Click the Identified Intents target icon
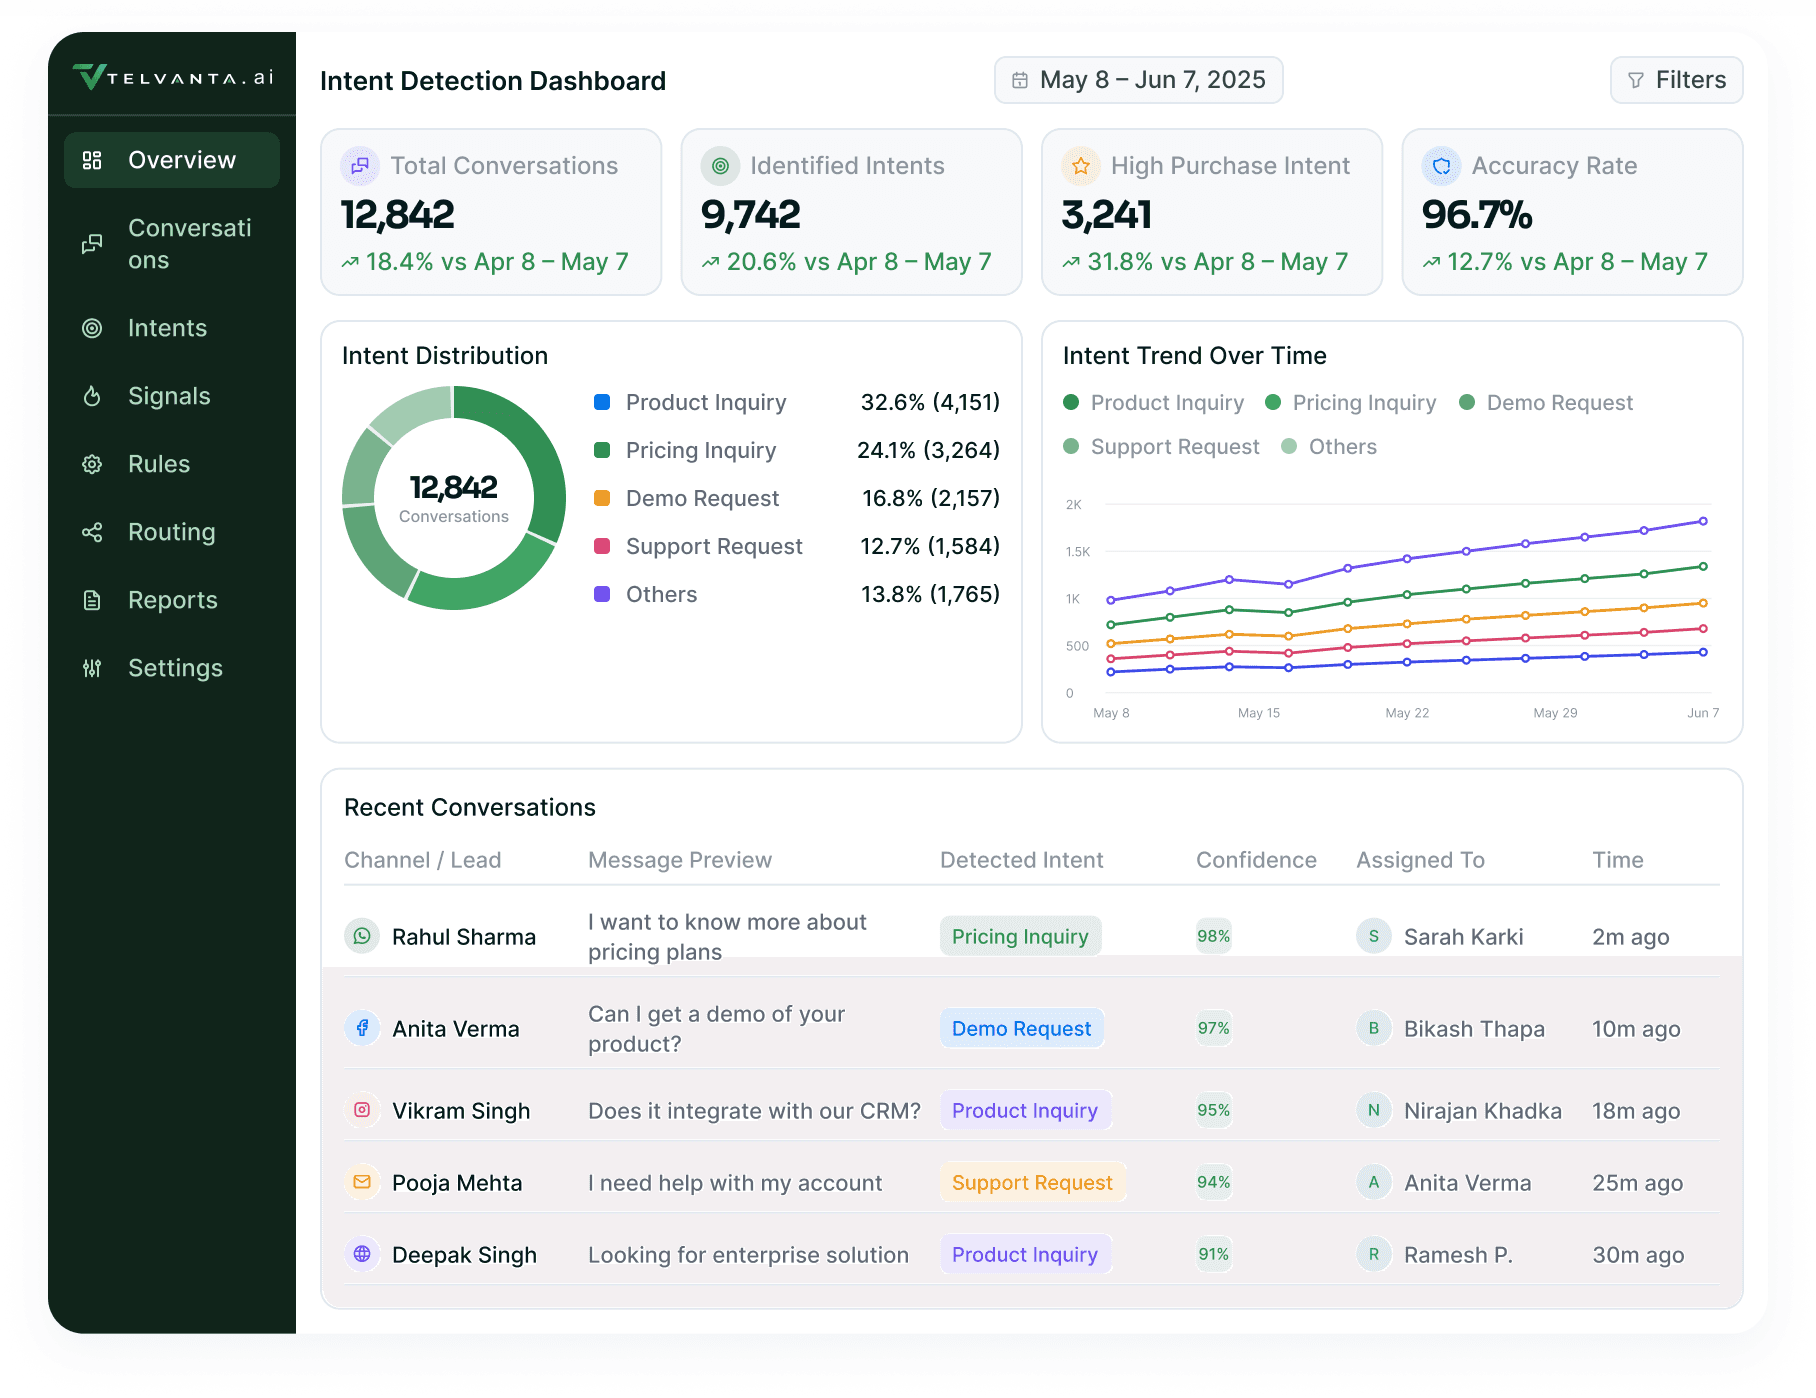This screenshot has width=1816, height=1398. coord(720,166)
